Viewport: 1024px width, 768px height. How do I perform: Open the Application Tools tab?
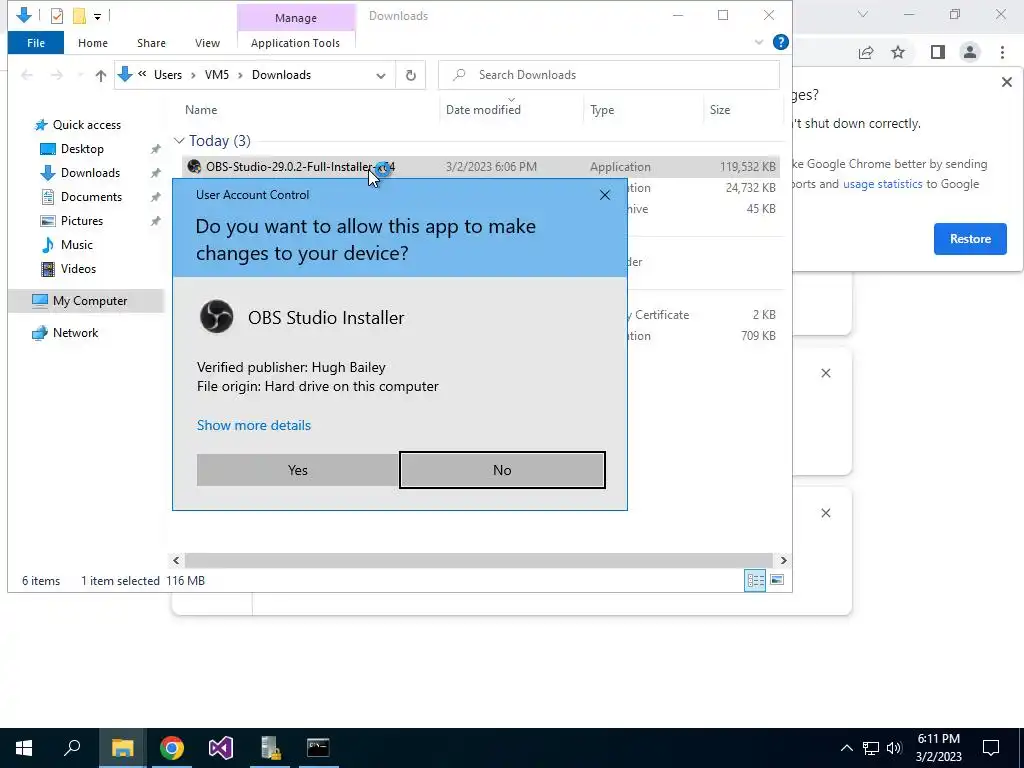click(x=295, y=43)
